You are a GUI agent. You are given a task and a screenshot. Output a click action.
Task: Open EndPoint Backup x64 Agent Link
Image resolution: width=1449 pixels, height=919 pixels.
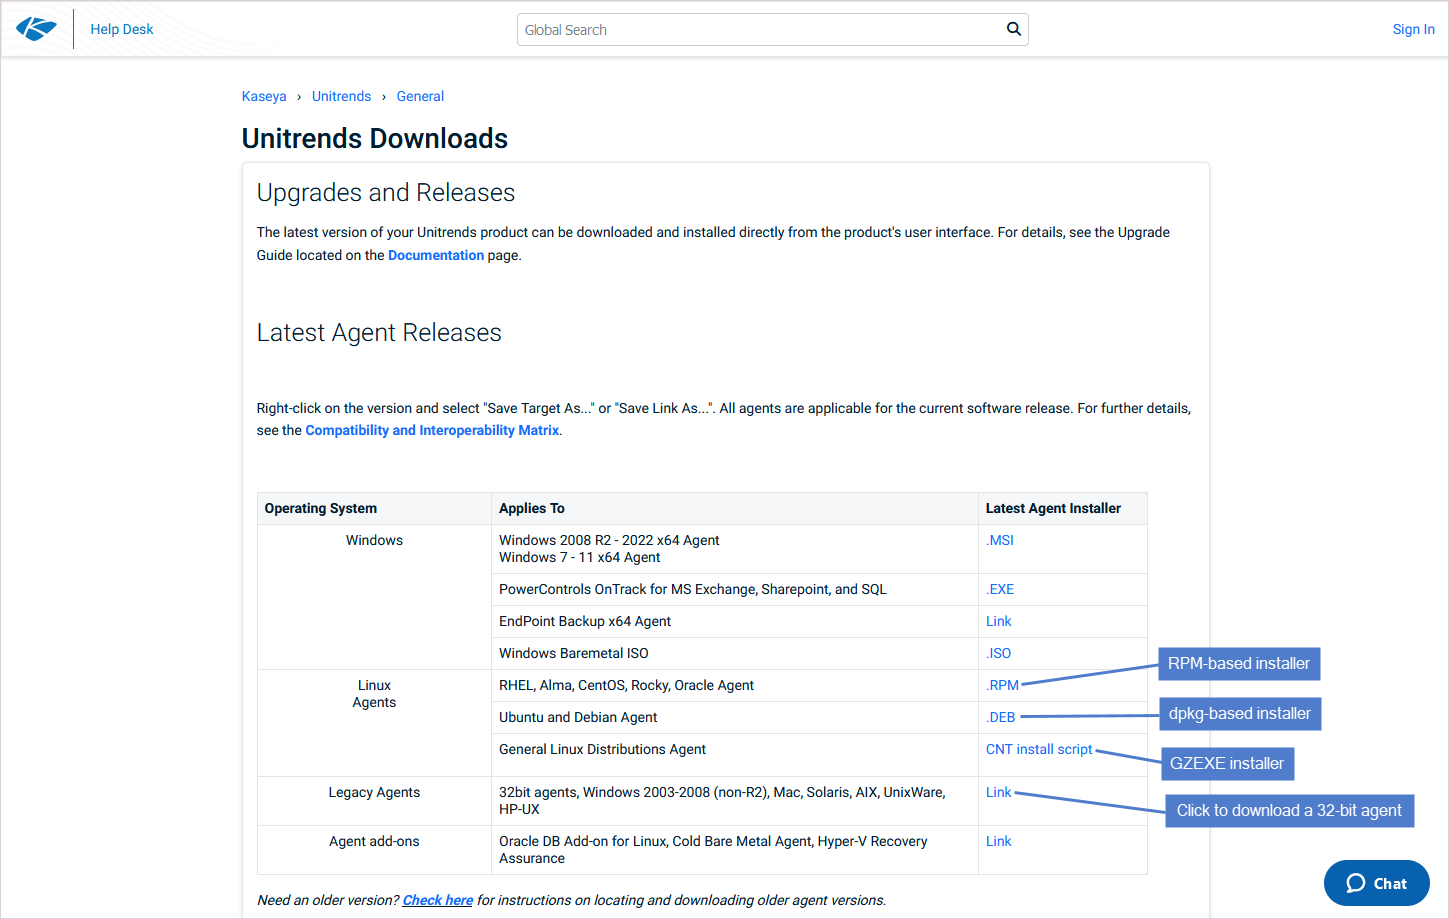[998, 621]
